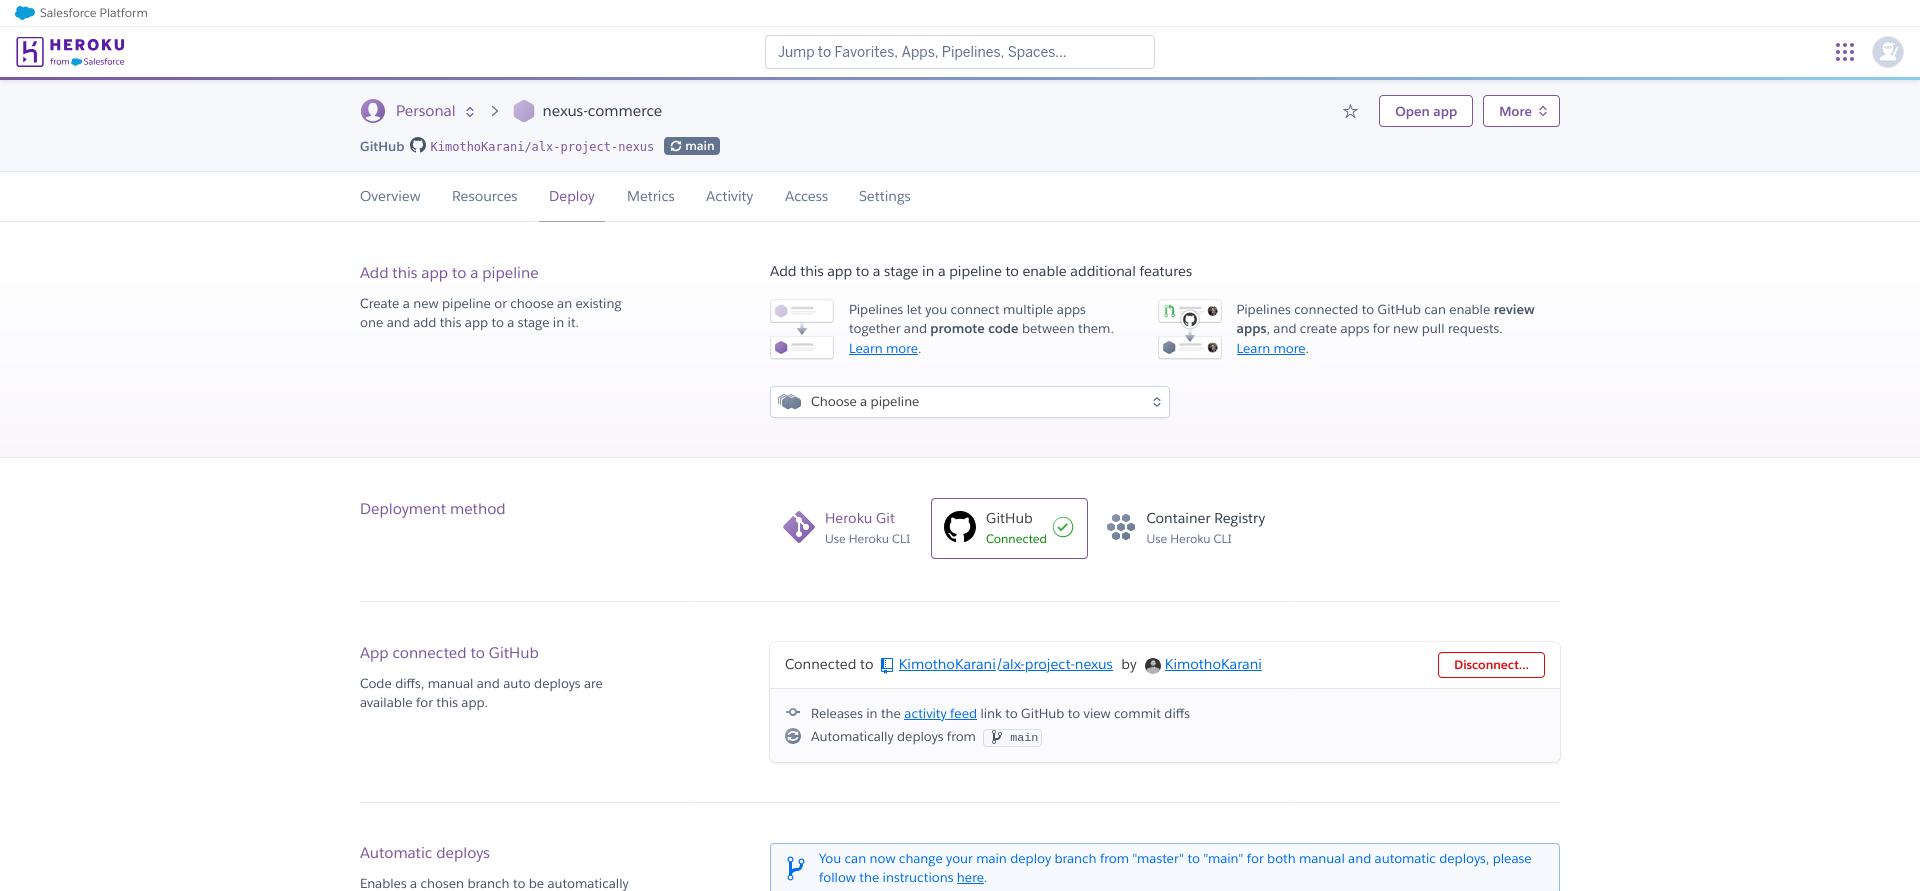Click the GitHub logo in deployment method
Viewport: 1920px width, 891px height.
pyautogui.click(x=960, y=527)
